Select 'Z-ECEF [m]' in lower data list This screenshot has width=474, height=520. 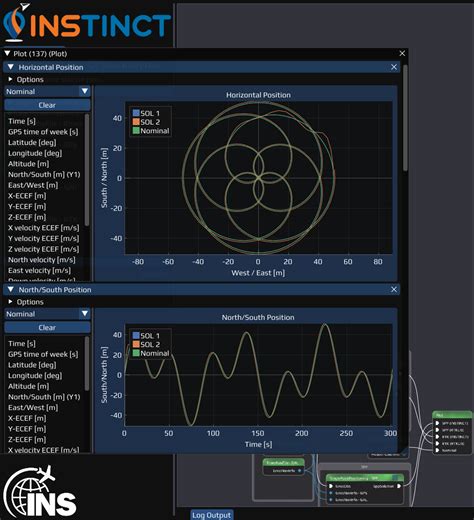tap(27, 439)
